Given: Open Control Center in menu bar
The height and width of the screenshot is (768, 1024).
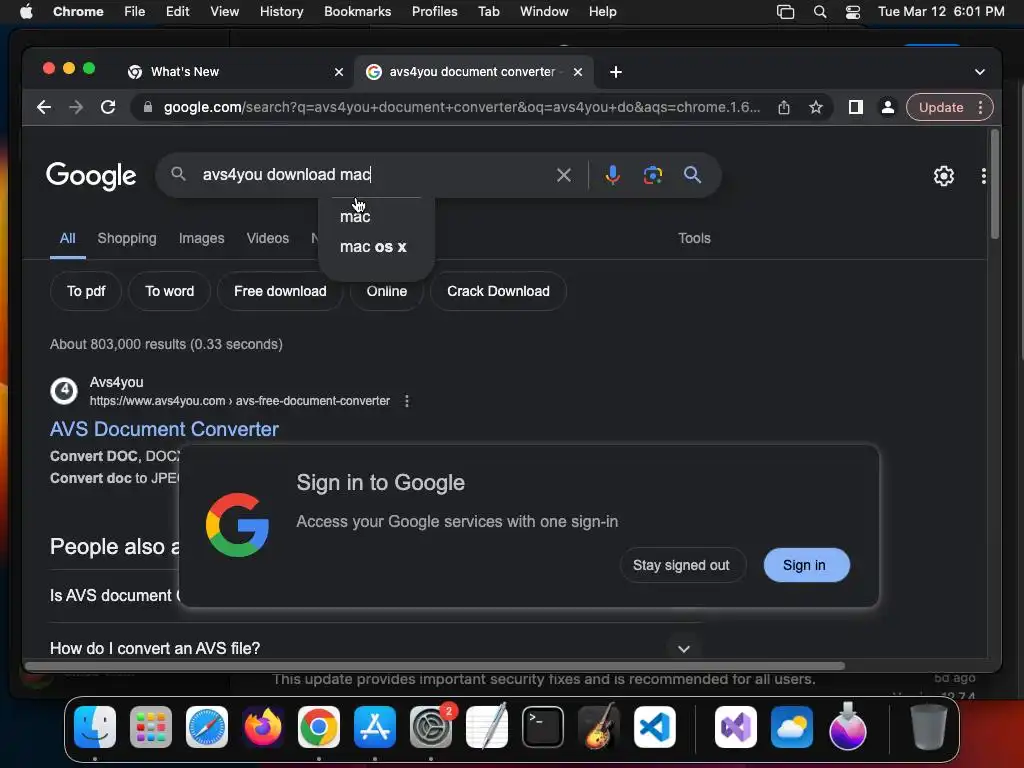Looking at the screenshot, I should [x=852, y=11].
